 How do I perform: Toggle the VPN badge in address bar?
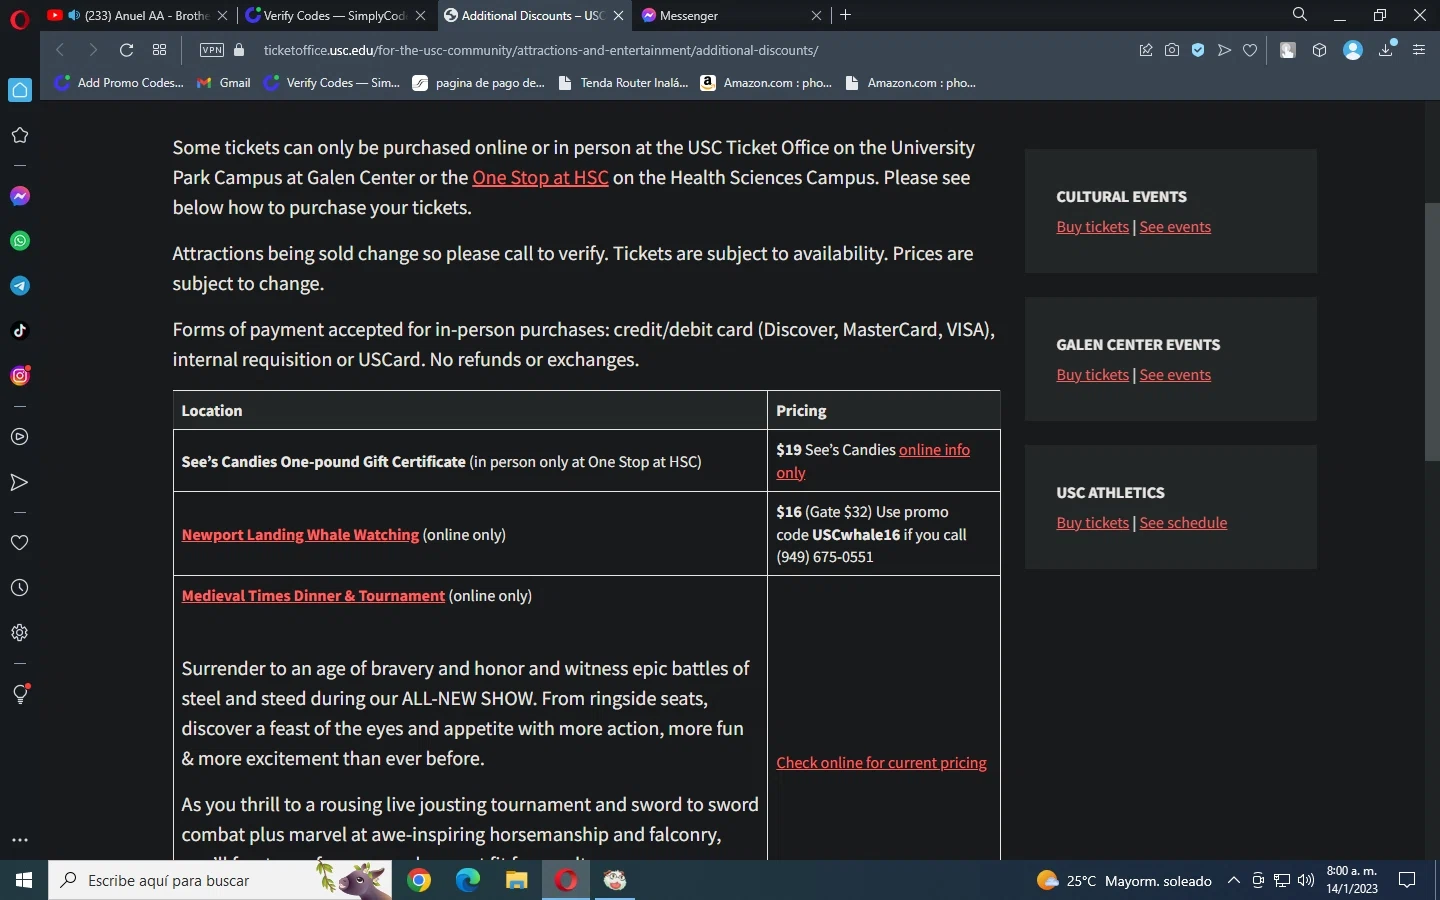pyautogui.click(x=212, y=50)
